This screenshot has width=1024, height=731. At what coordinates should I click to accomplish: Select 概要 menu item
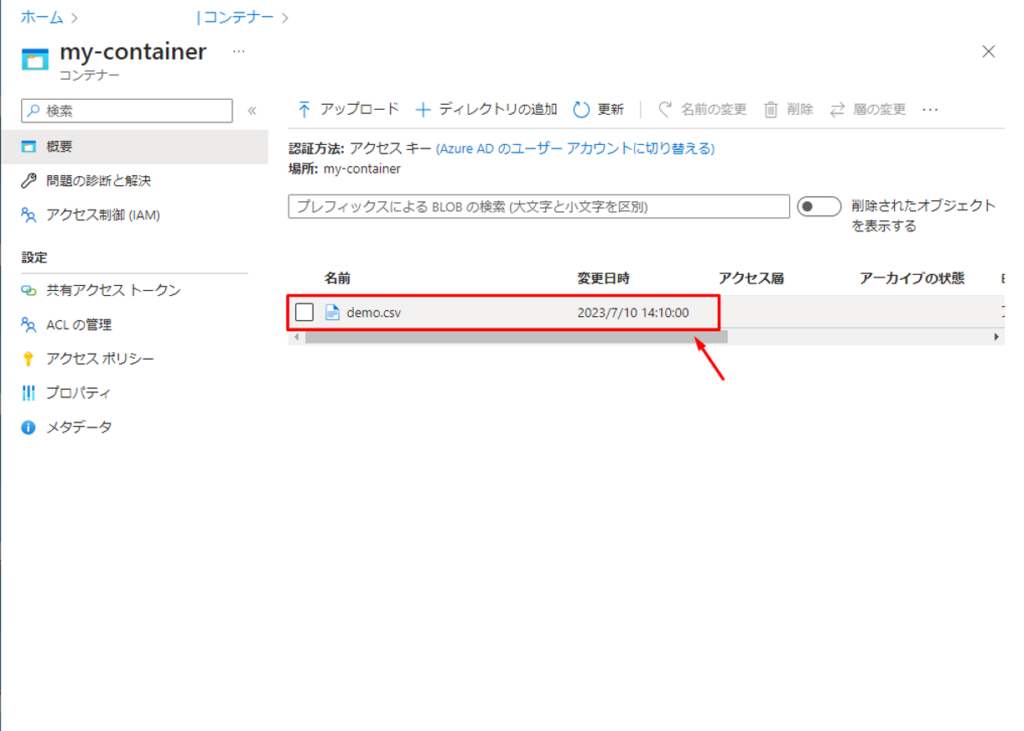(135, 146)
